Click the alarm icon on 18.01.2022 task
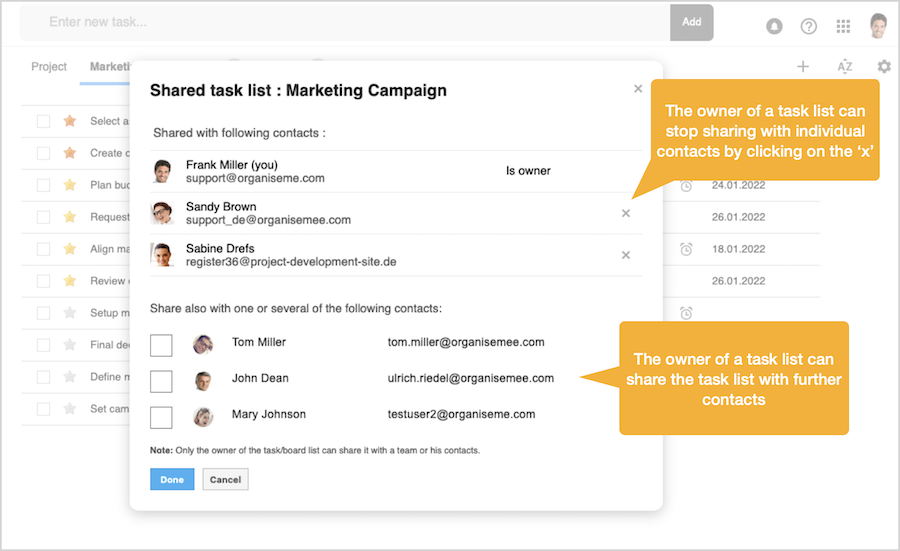Viewport: 900px width, 551px height. pos(686,249)
